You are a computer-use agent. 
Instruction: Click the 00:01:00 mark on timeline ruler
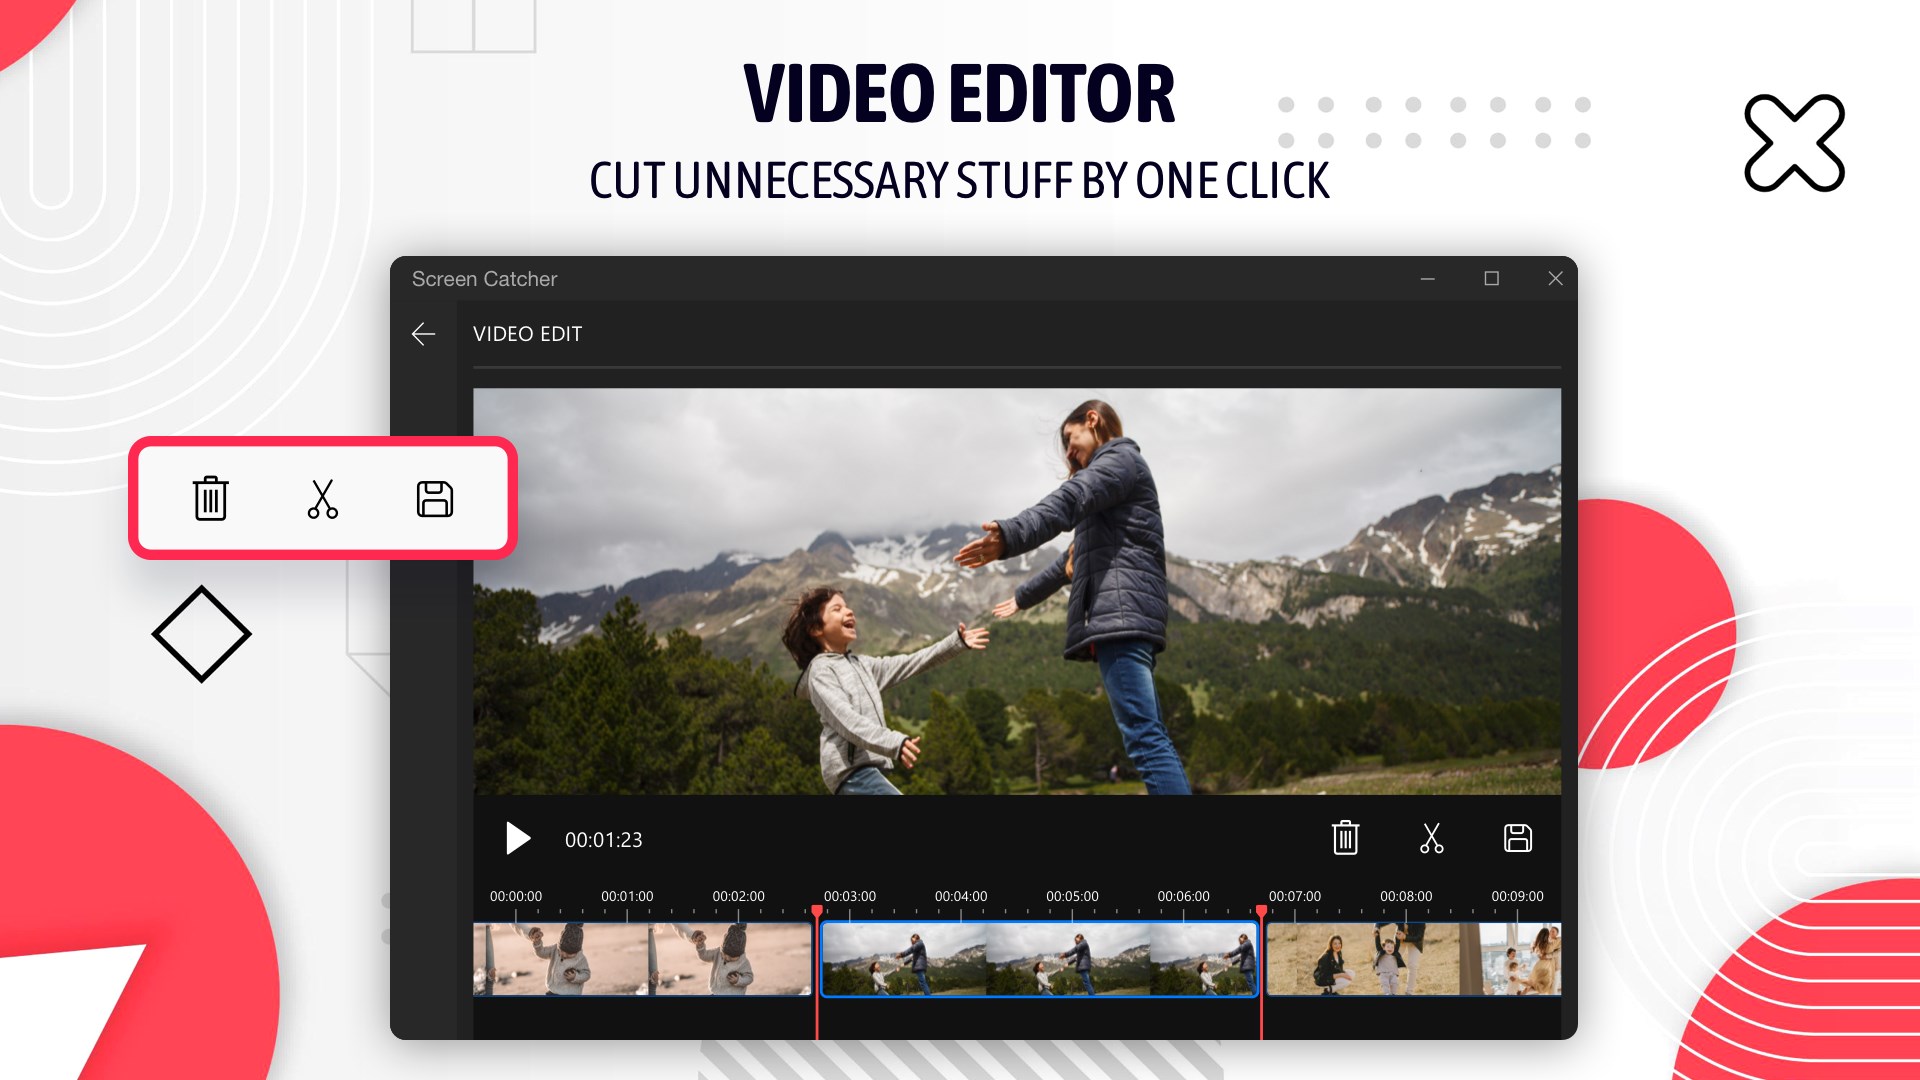[x=627, y=897]
